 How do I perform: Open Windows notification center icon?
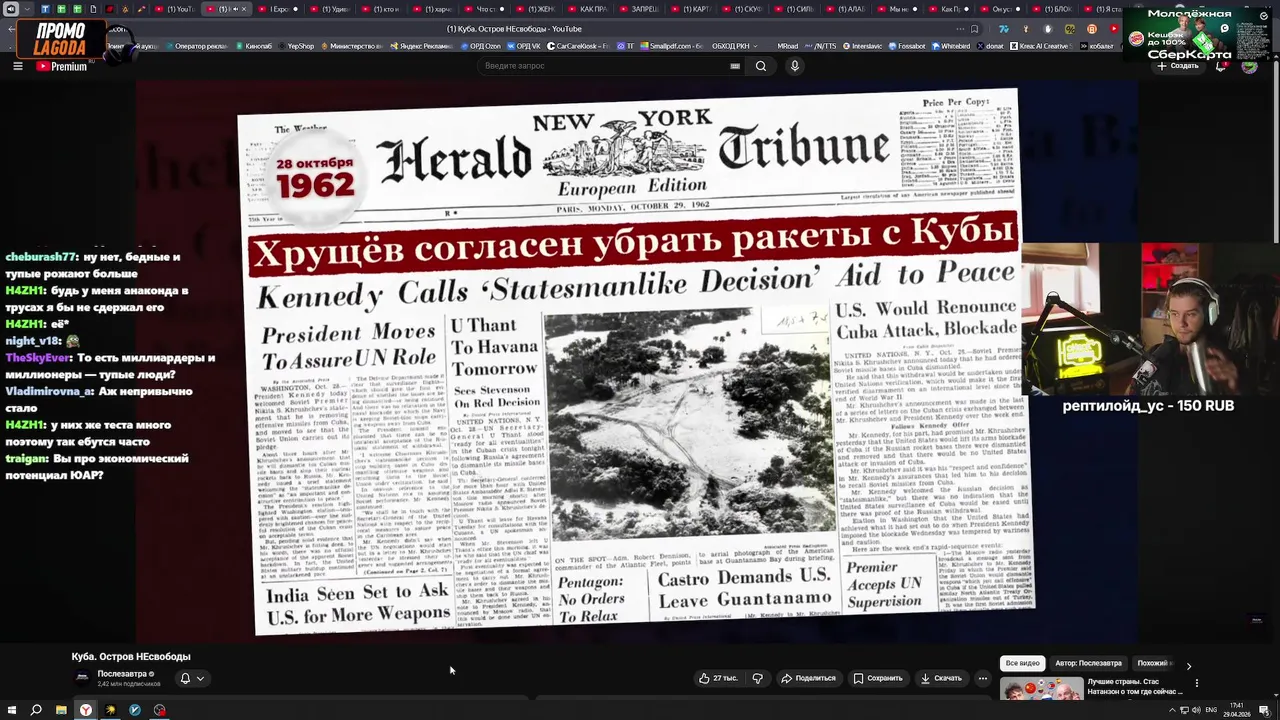1264,710
